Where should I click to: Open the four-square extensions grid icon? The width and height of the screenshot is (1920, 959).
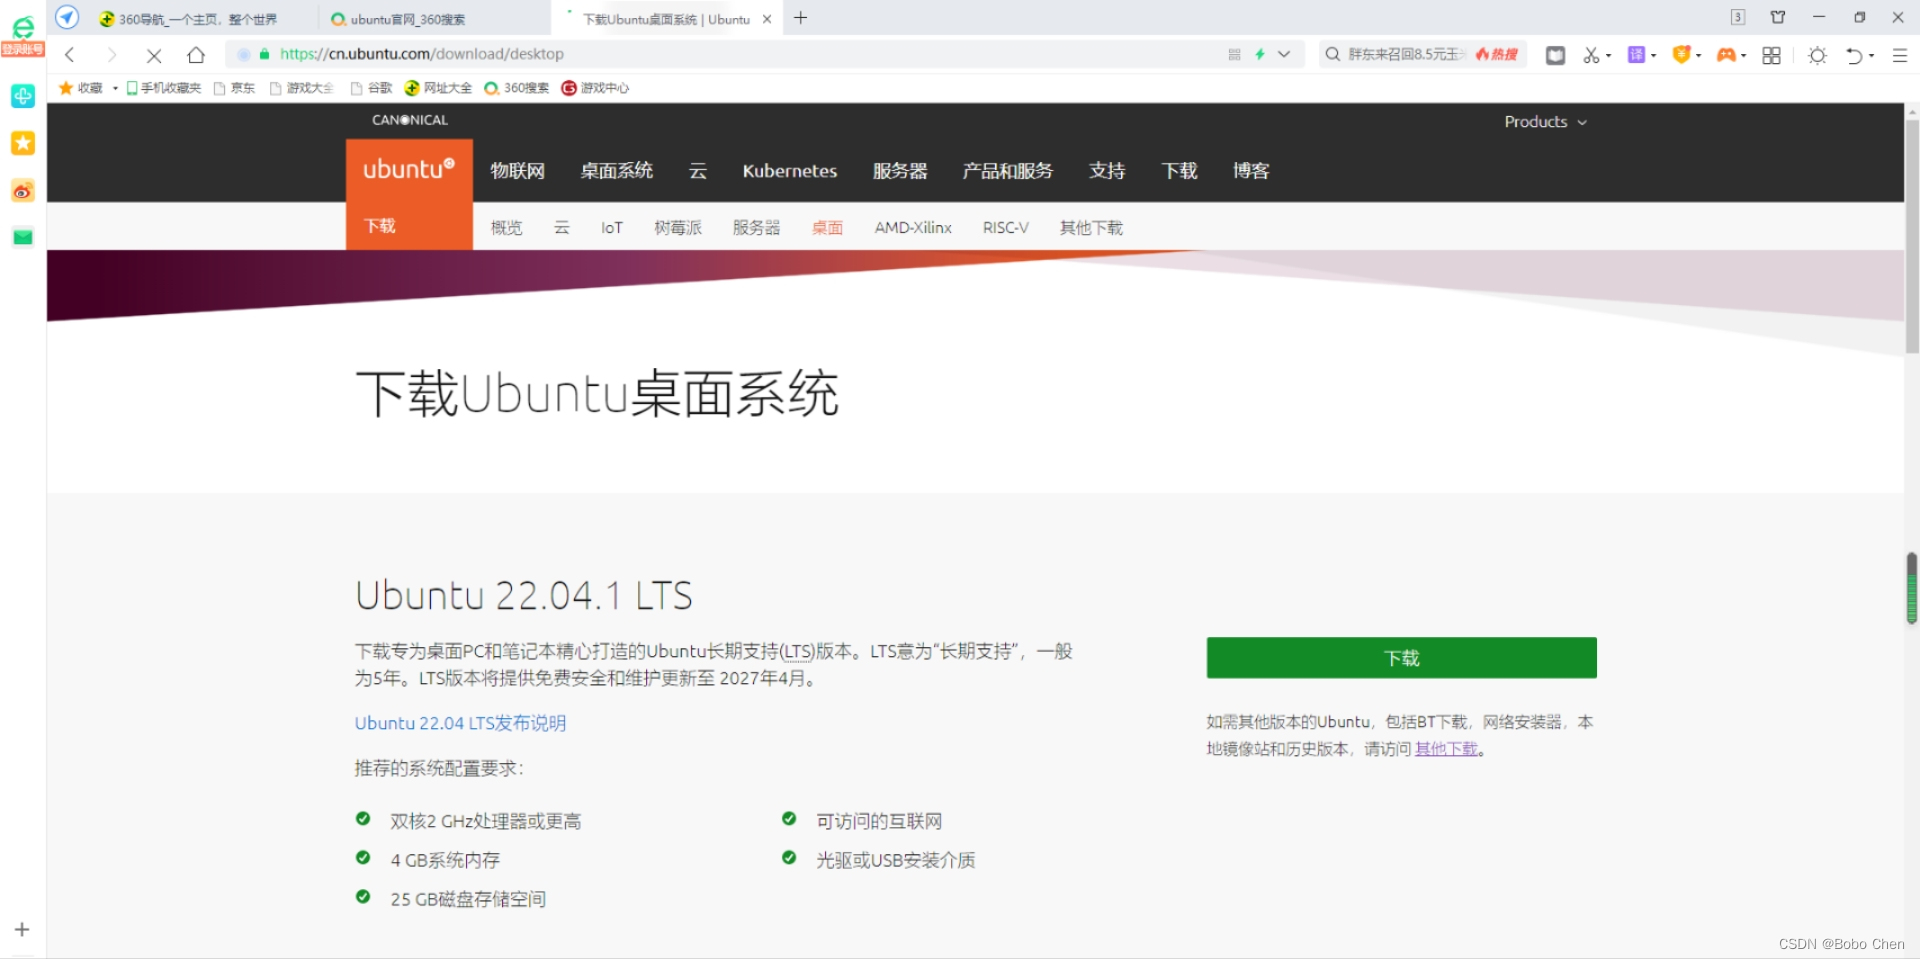click(1771, 55)
